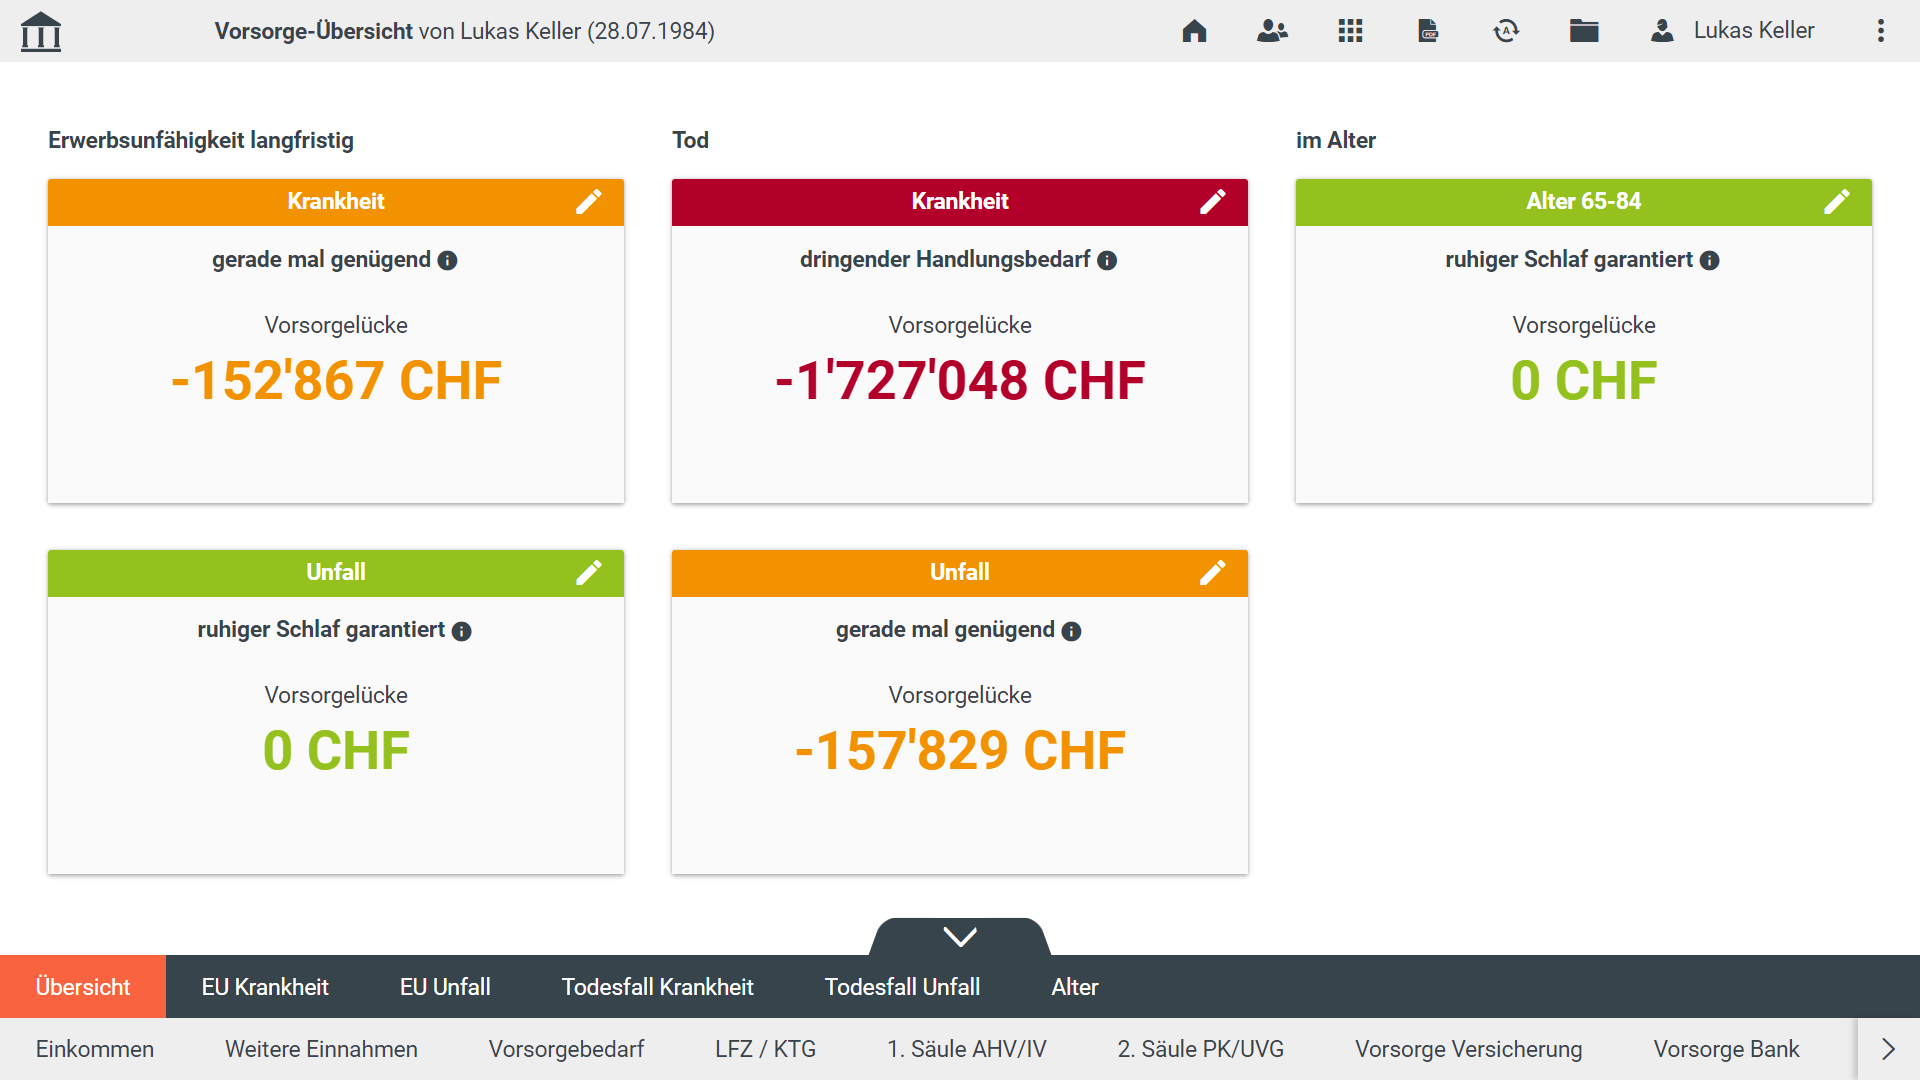
Task: Click the PDF export document icon
Action: click(x=1428, y=31)
